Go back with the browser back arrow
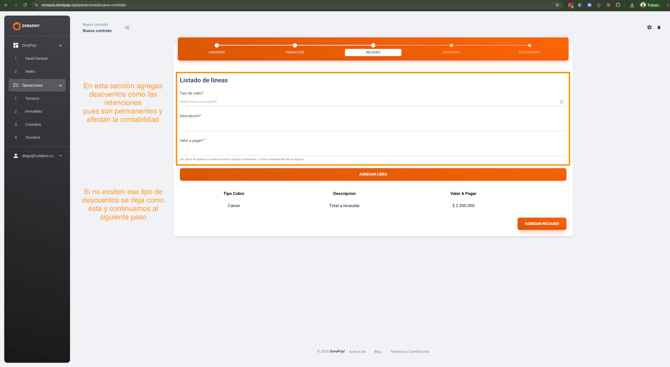 click(x=6, y=5)
